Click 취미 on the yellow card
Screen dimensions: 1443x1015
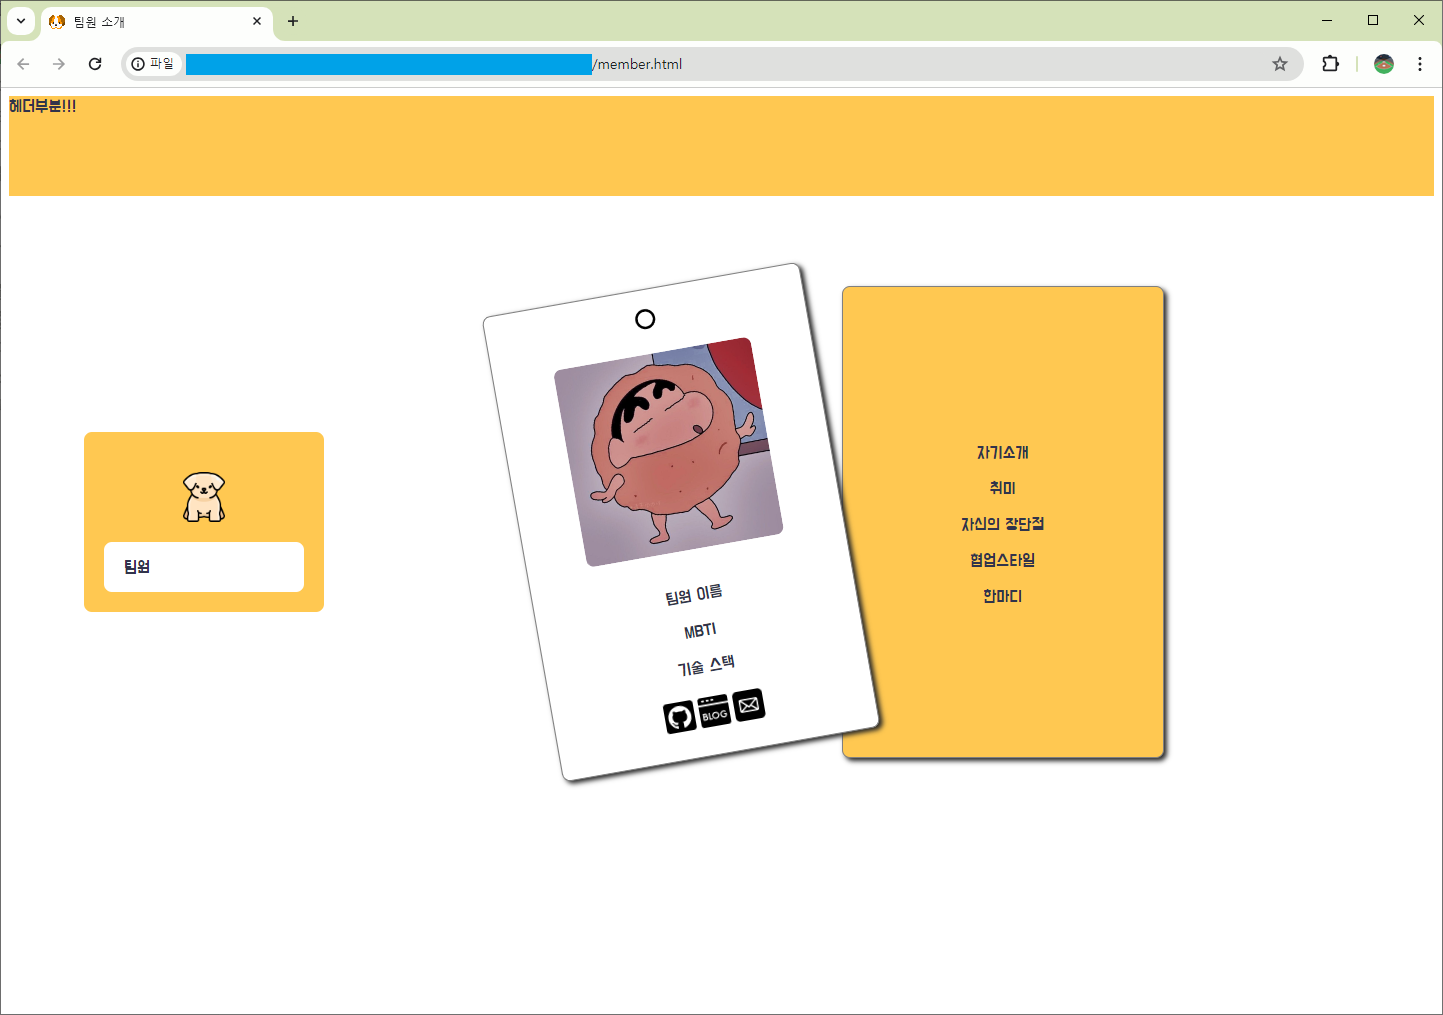tap(1003, 488)
